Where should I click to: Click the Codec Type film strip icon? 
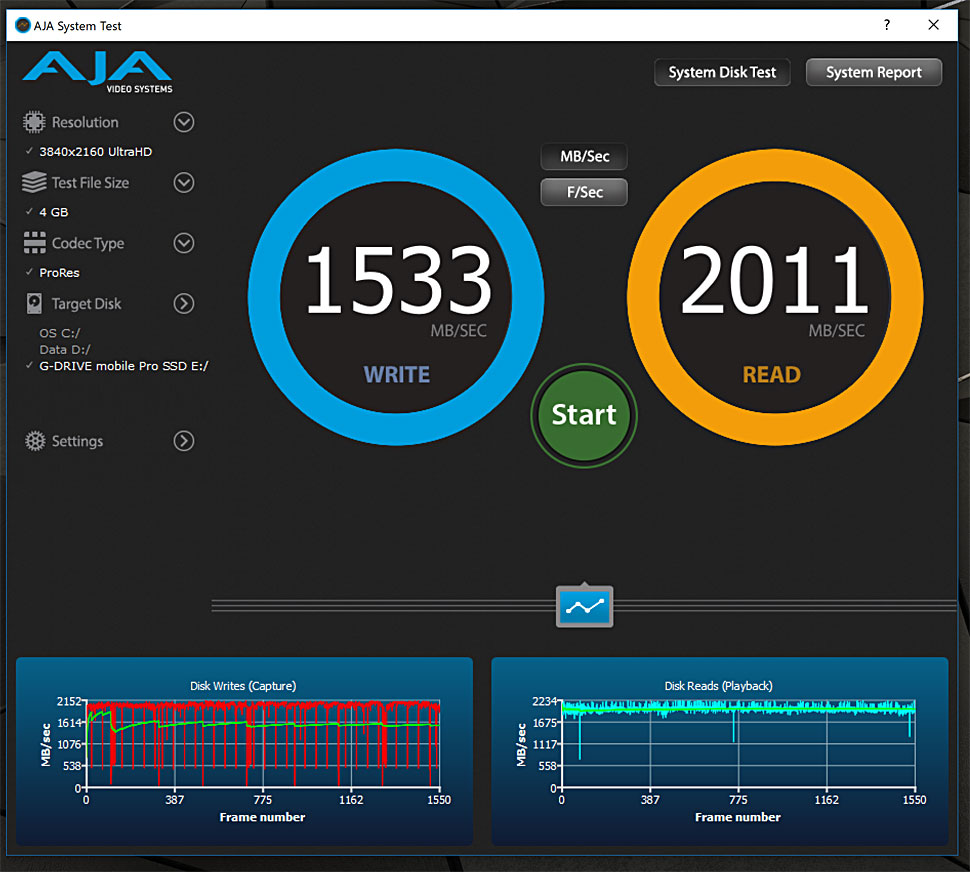point(34,243)
